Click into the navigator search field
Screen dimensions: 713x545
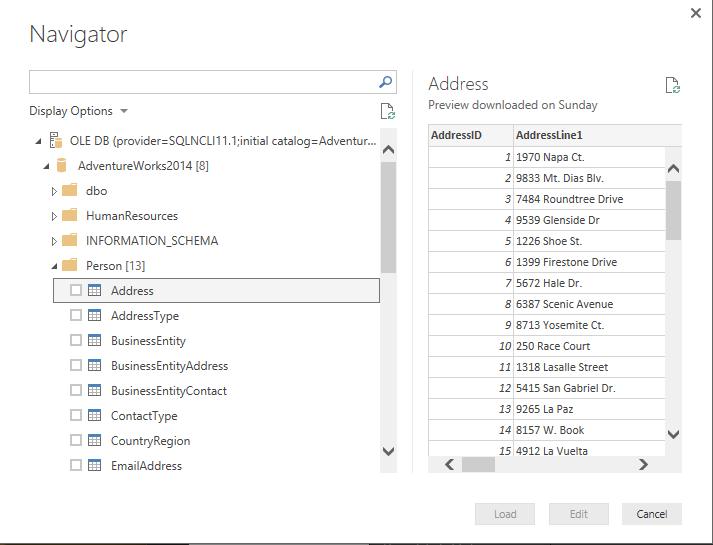point(204,82)
